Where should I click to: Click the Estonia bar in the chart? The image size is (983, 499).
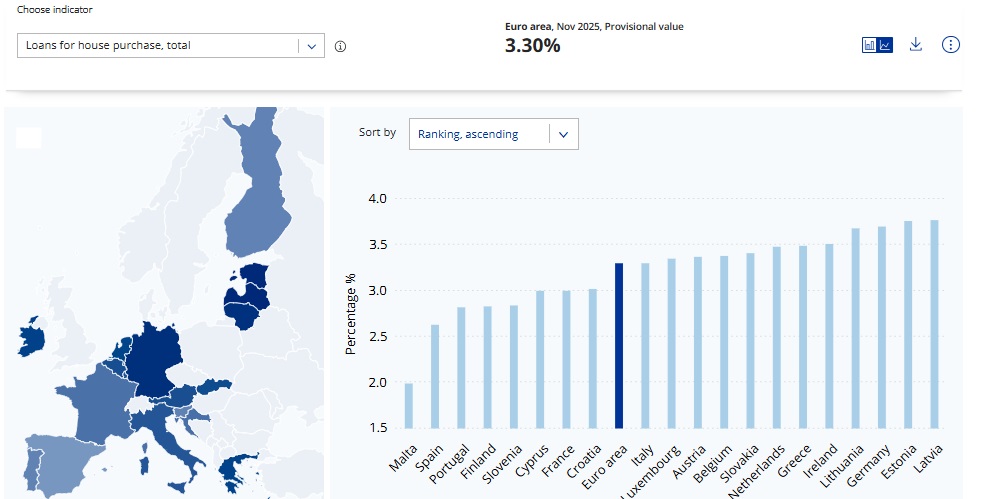click(908, 327)
